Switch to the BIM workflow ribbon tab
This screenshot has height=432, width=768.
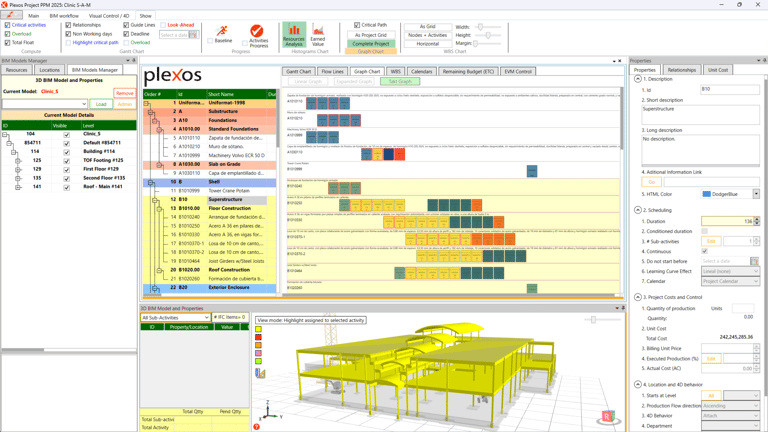point(64,16)
